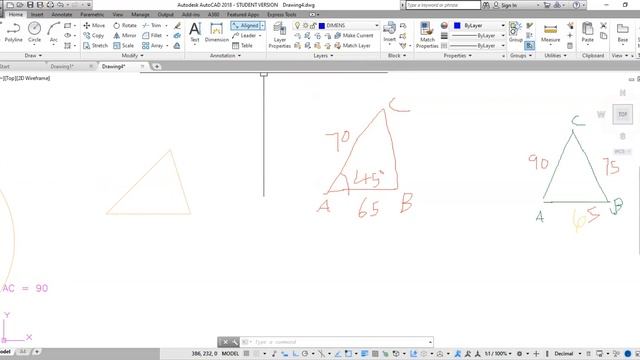
Task: Add new drawing tab with plus button
Action: click(x=156, y=67)
